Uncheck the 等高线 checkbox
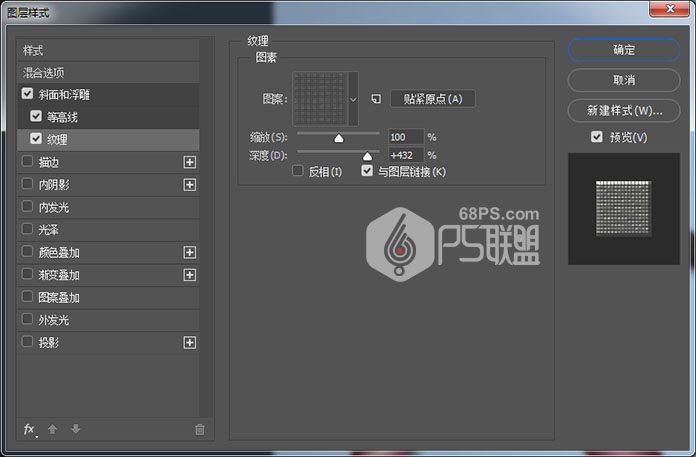 pos(36,116)
